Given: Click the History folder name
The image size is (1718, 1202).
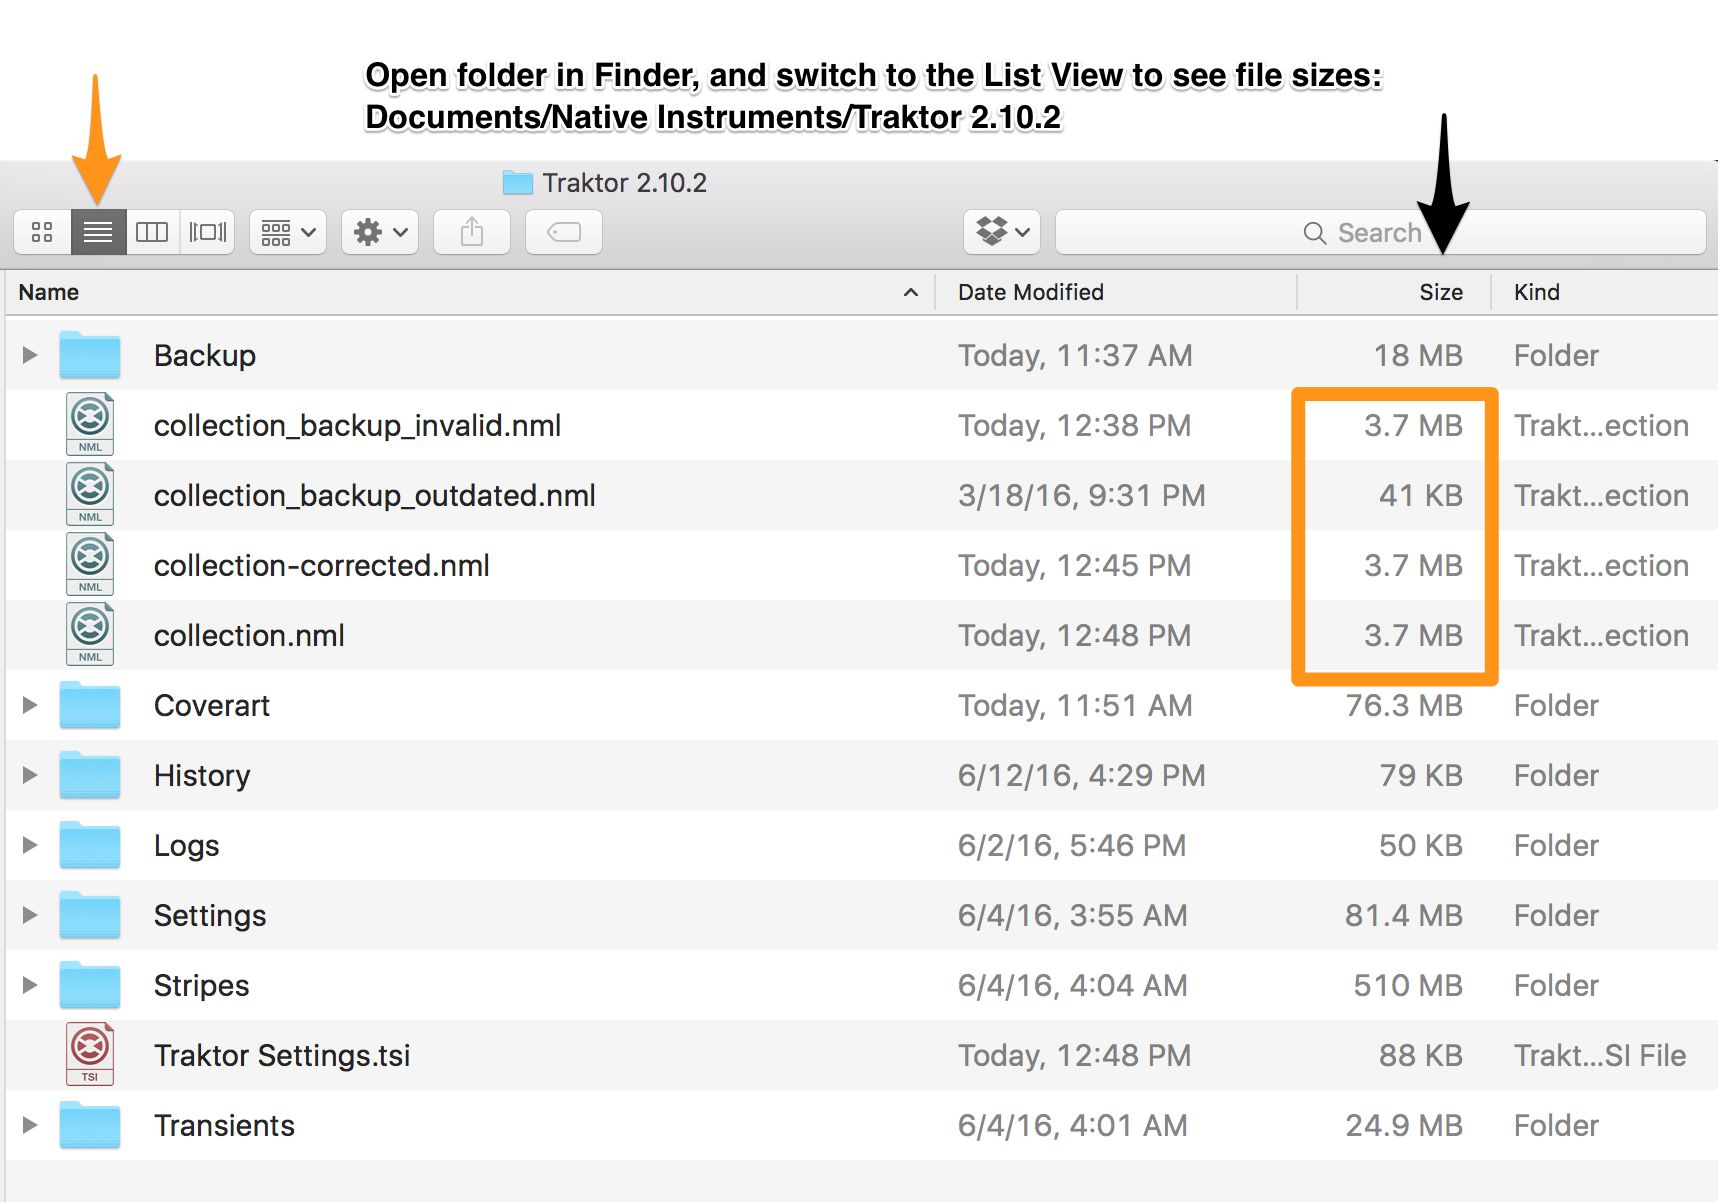Looking at the screenshot, I should (202, 776).
